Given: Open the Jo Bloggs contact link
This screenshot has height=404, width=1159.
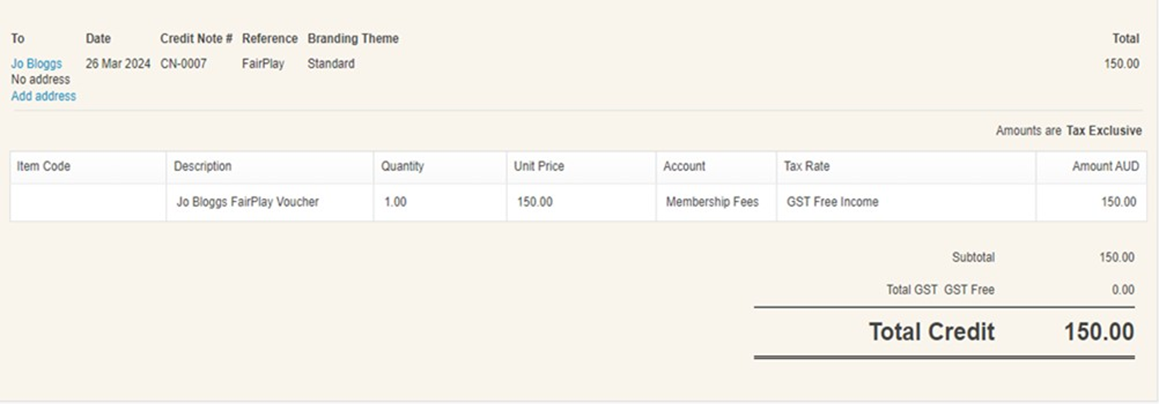Looking at the screenshot, I should (36, 64).
